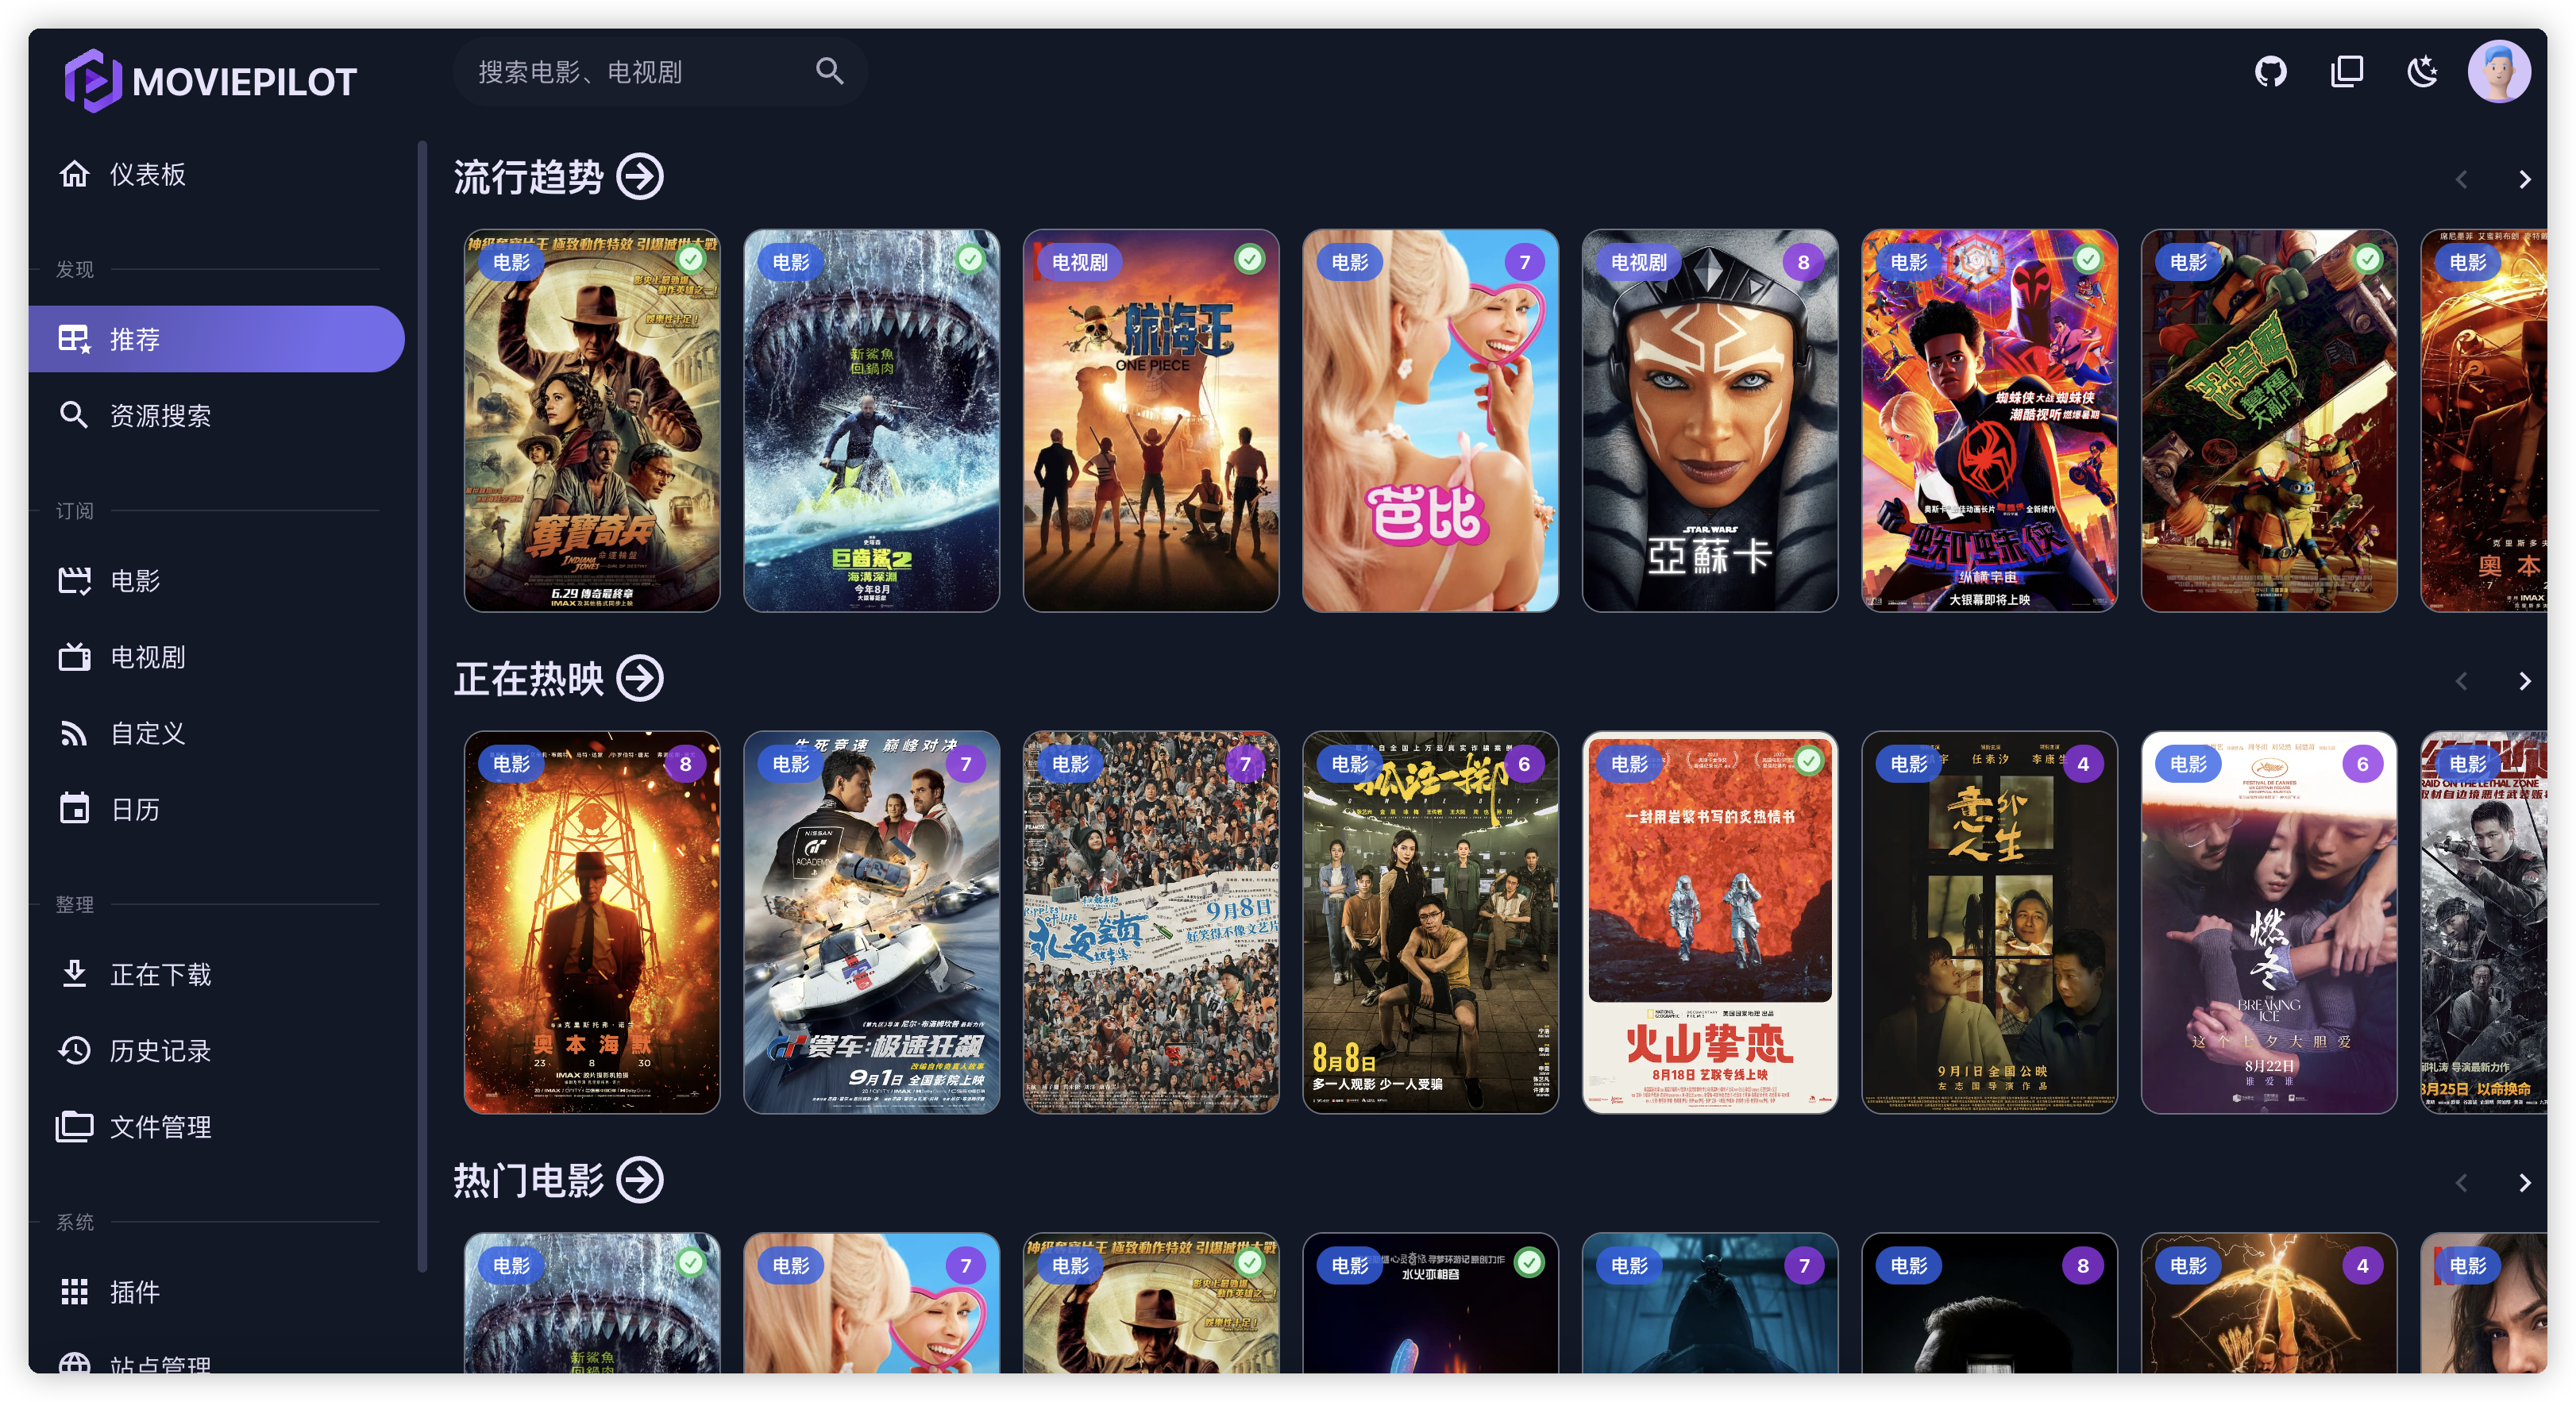Viewport: 2576px width, 1402px height.
Task: Open the user avatar menu
Action: tap(2498, 72)
